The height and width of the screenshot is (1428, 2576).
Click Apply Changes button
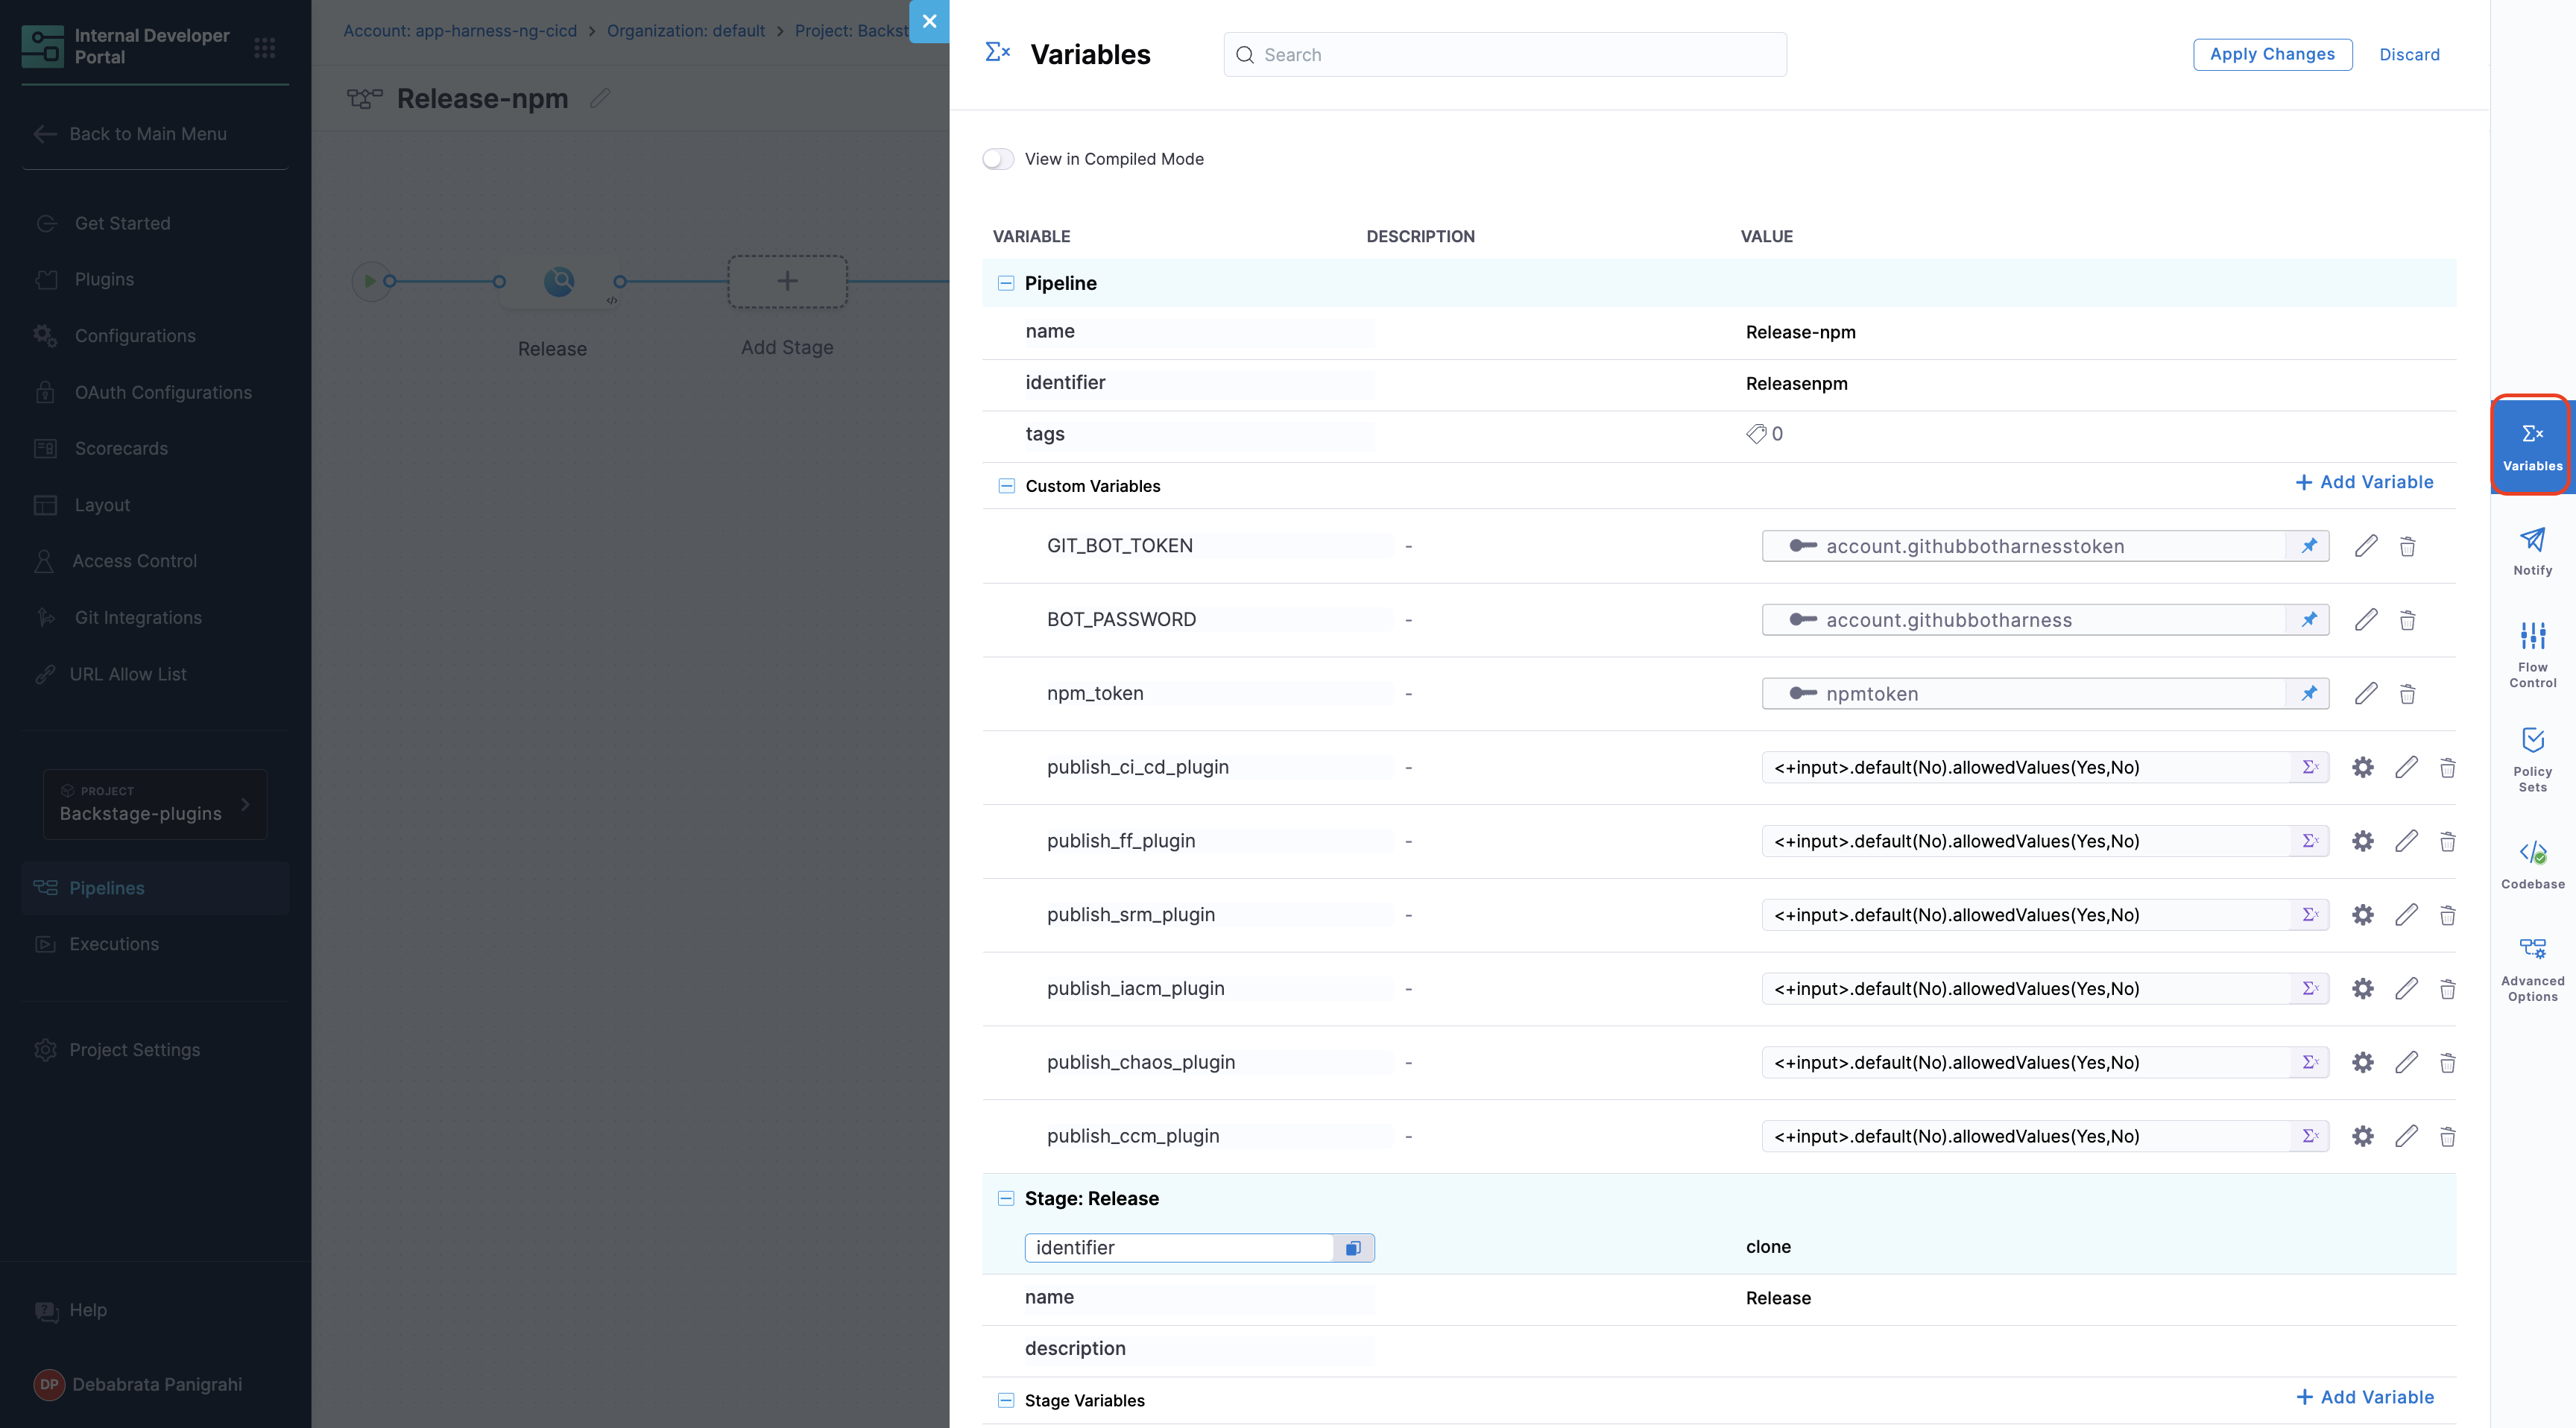(x=2272, y=54)
